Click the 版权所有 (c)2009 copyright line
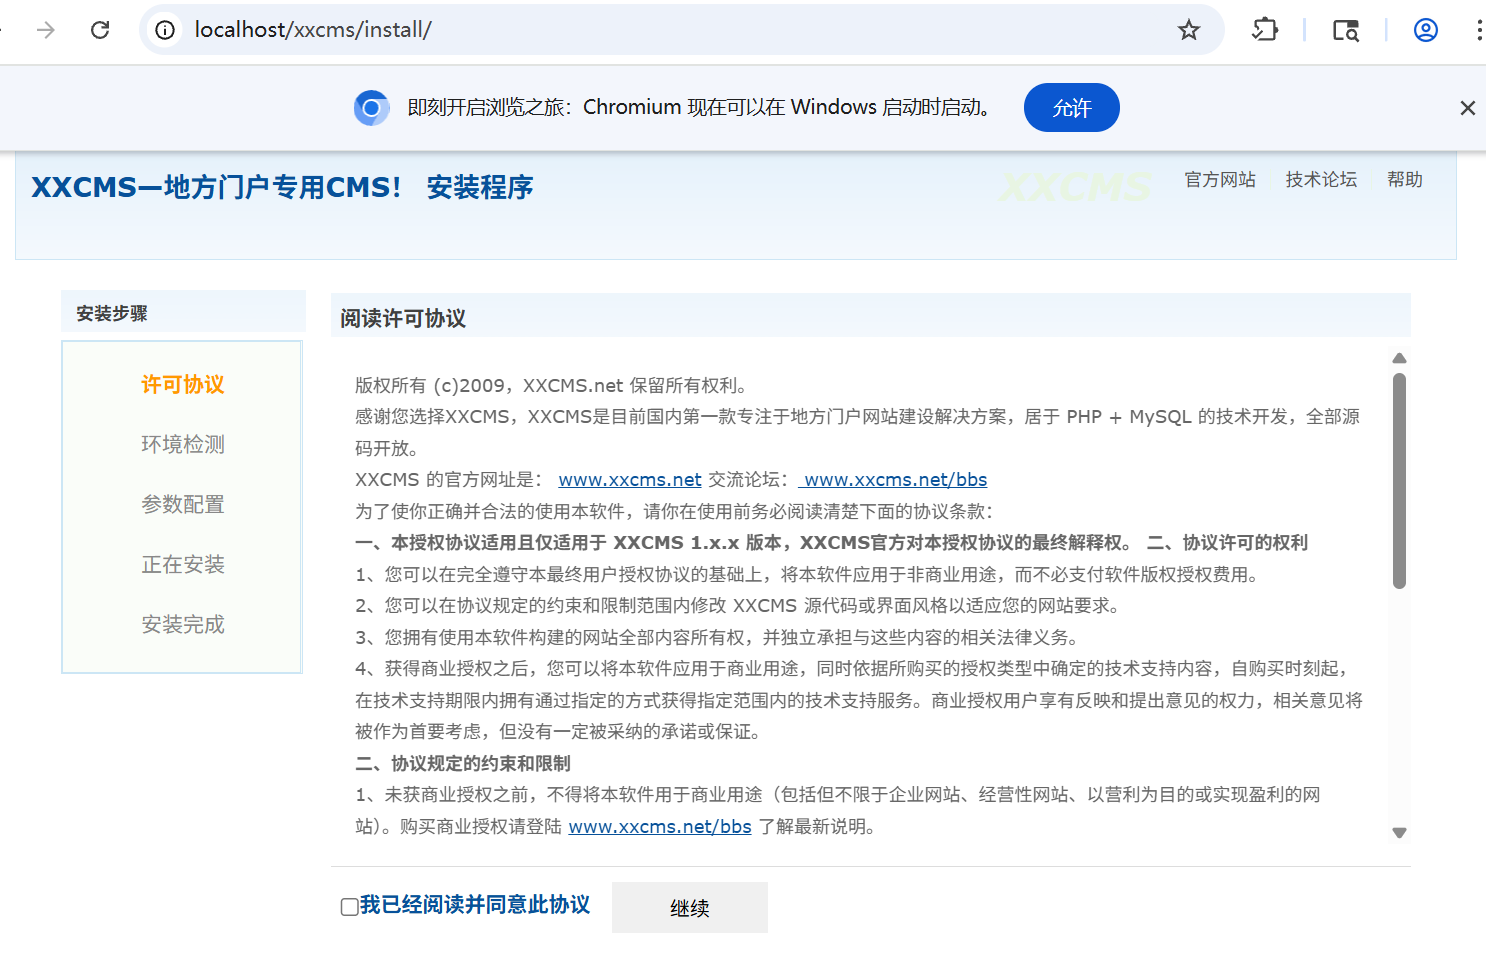The width and height of the screenshot is (1486, 969). click(x=552, y=386)
